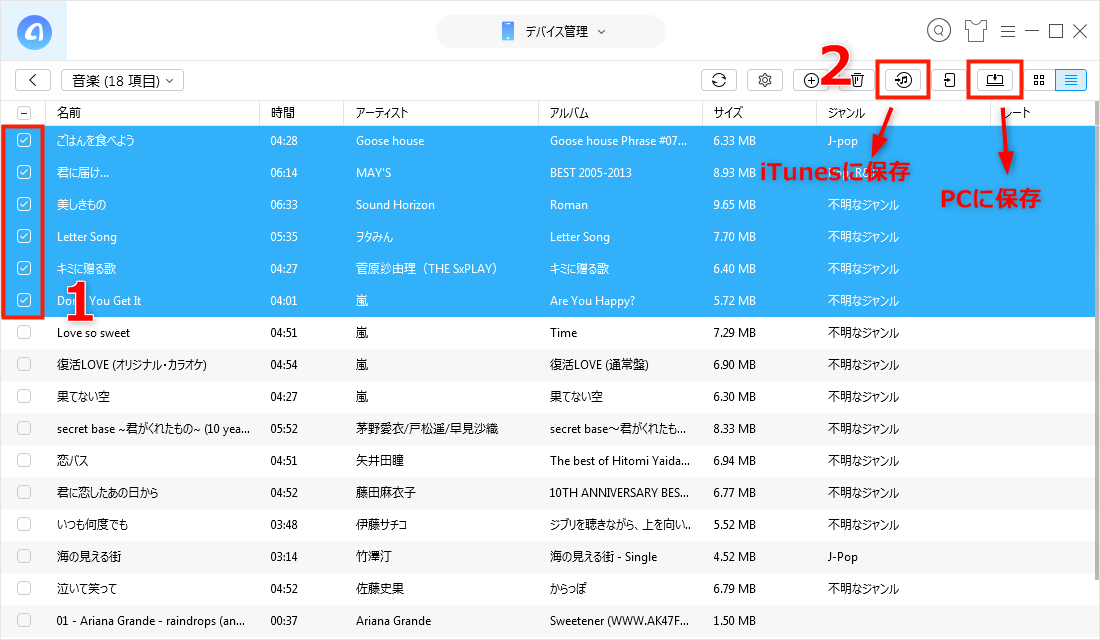Click album ジブリを聴きながら、上を向い..

tap(620, 524)
